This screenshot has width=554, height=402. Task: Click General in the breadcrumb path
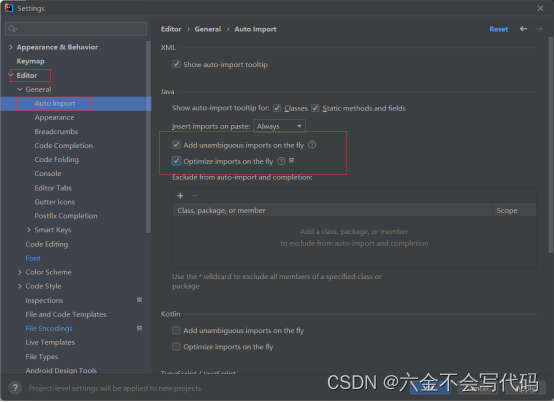point(208,29)
